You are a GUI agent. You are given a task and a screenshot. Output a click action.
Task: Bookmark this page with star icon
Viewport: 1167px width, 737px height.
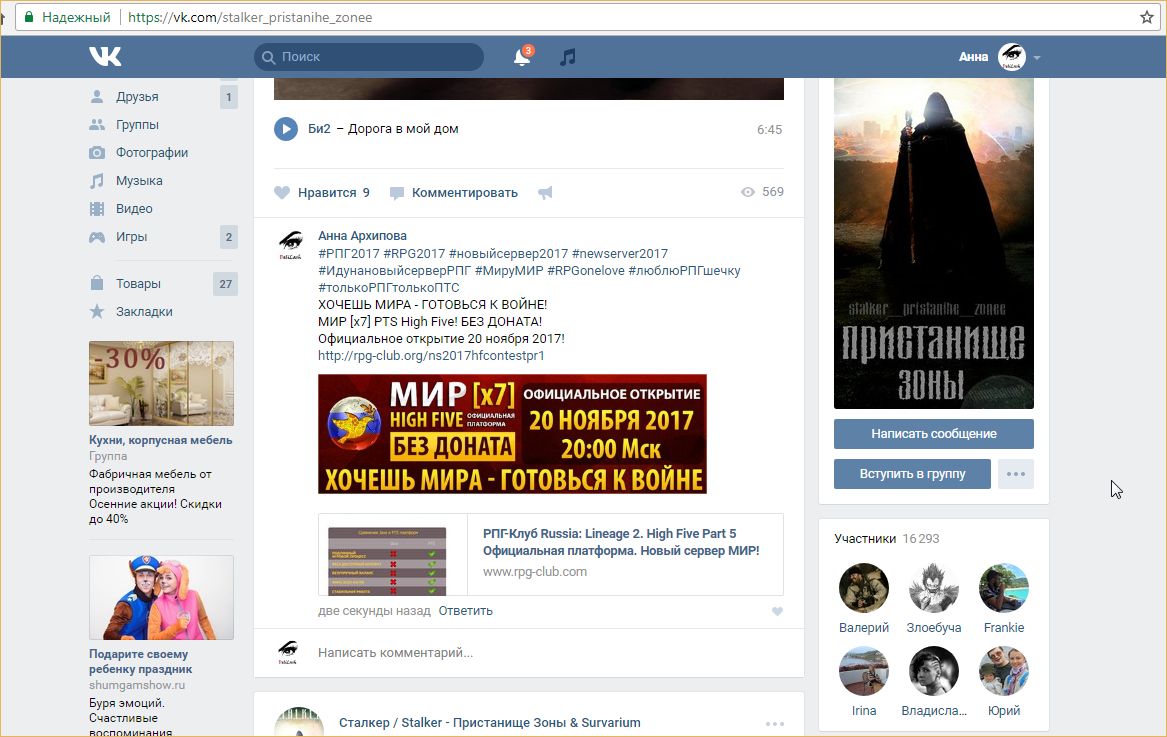tap(1147, 18)
